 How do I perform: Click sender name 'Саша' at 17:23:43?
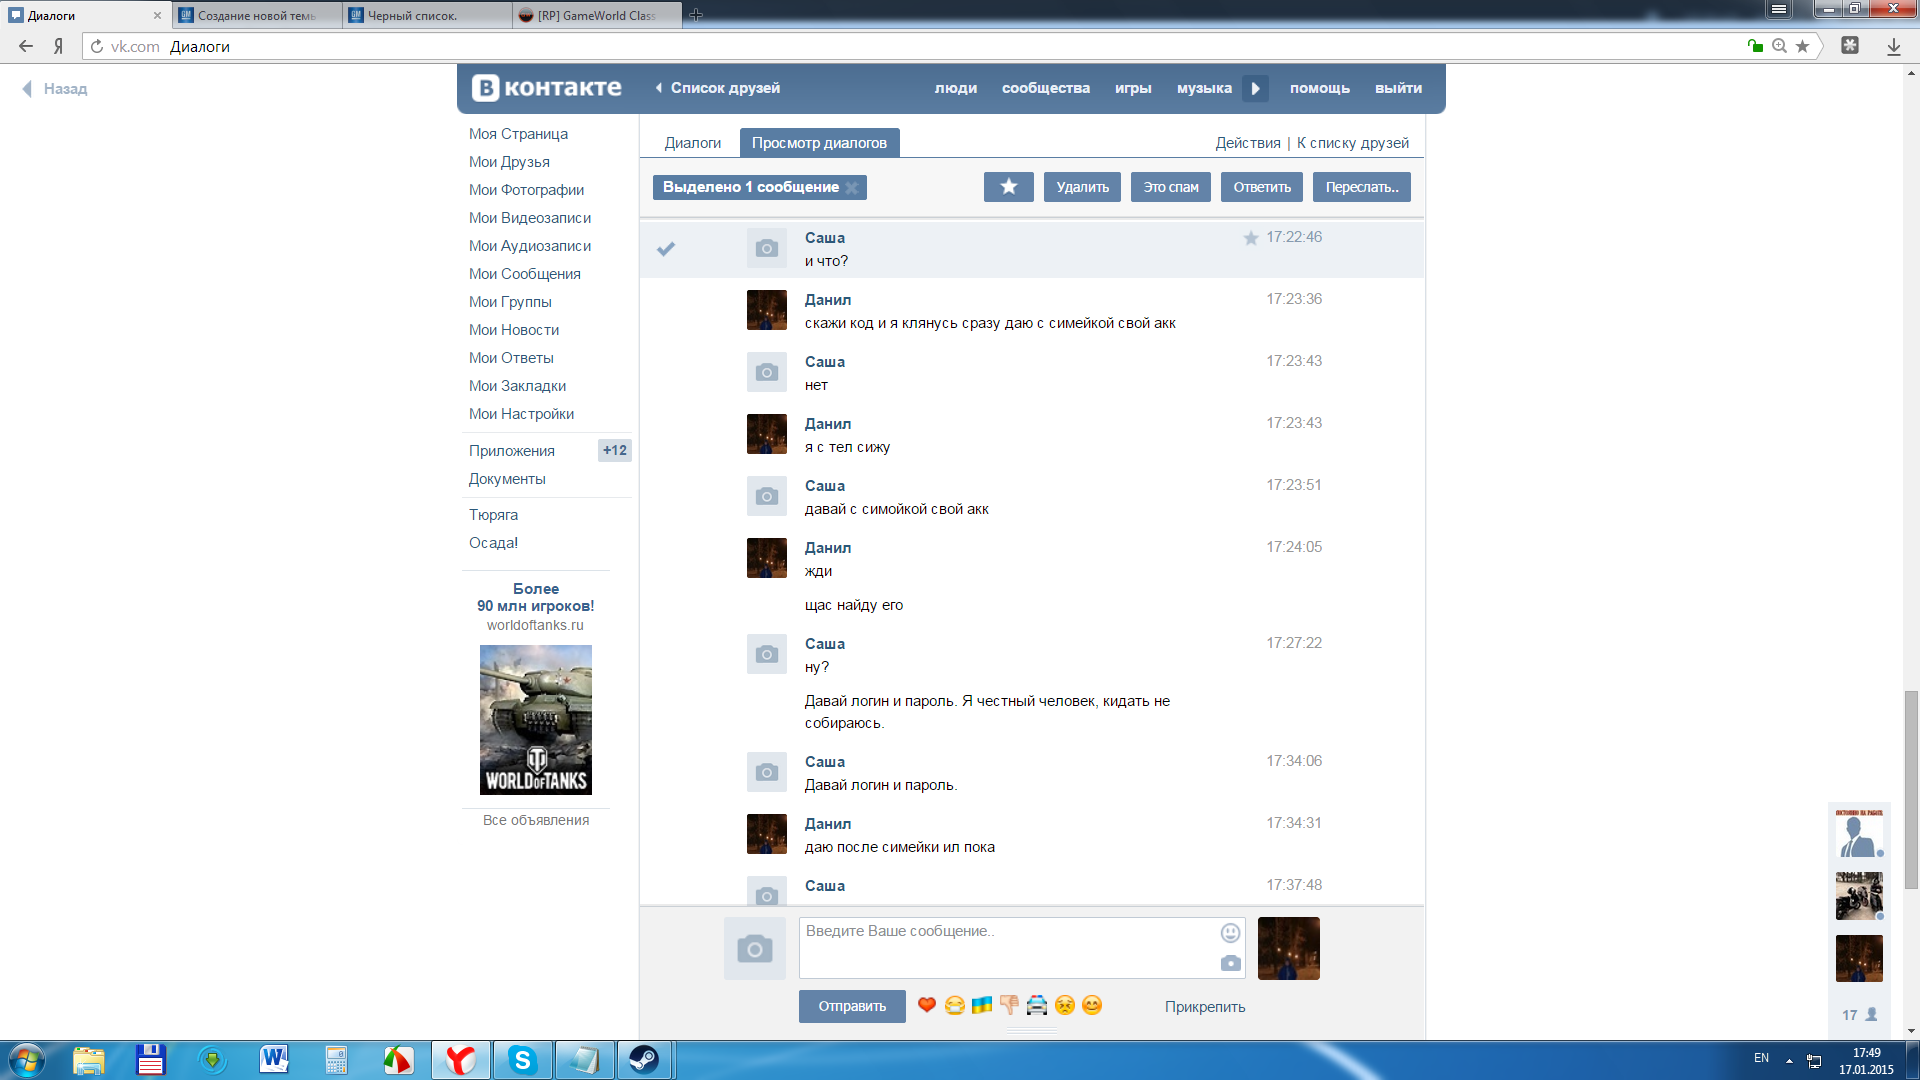825,362
